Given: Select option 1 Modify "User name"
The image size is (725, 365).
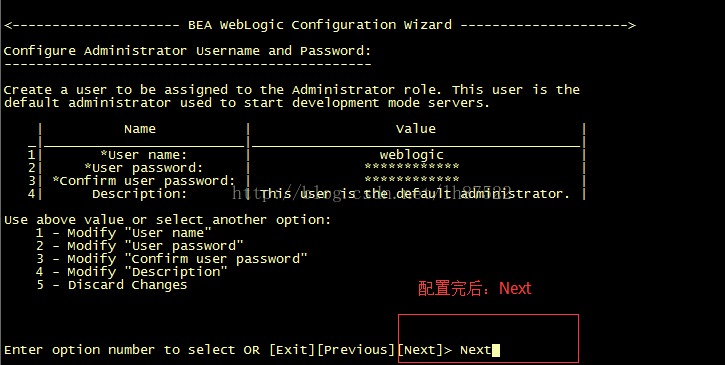Looking at the screenshot, I should point(123,233).
